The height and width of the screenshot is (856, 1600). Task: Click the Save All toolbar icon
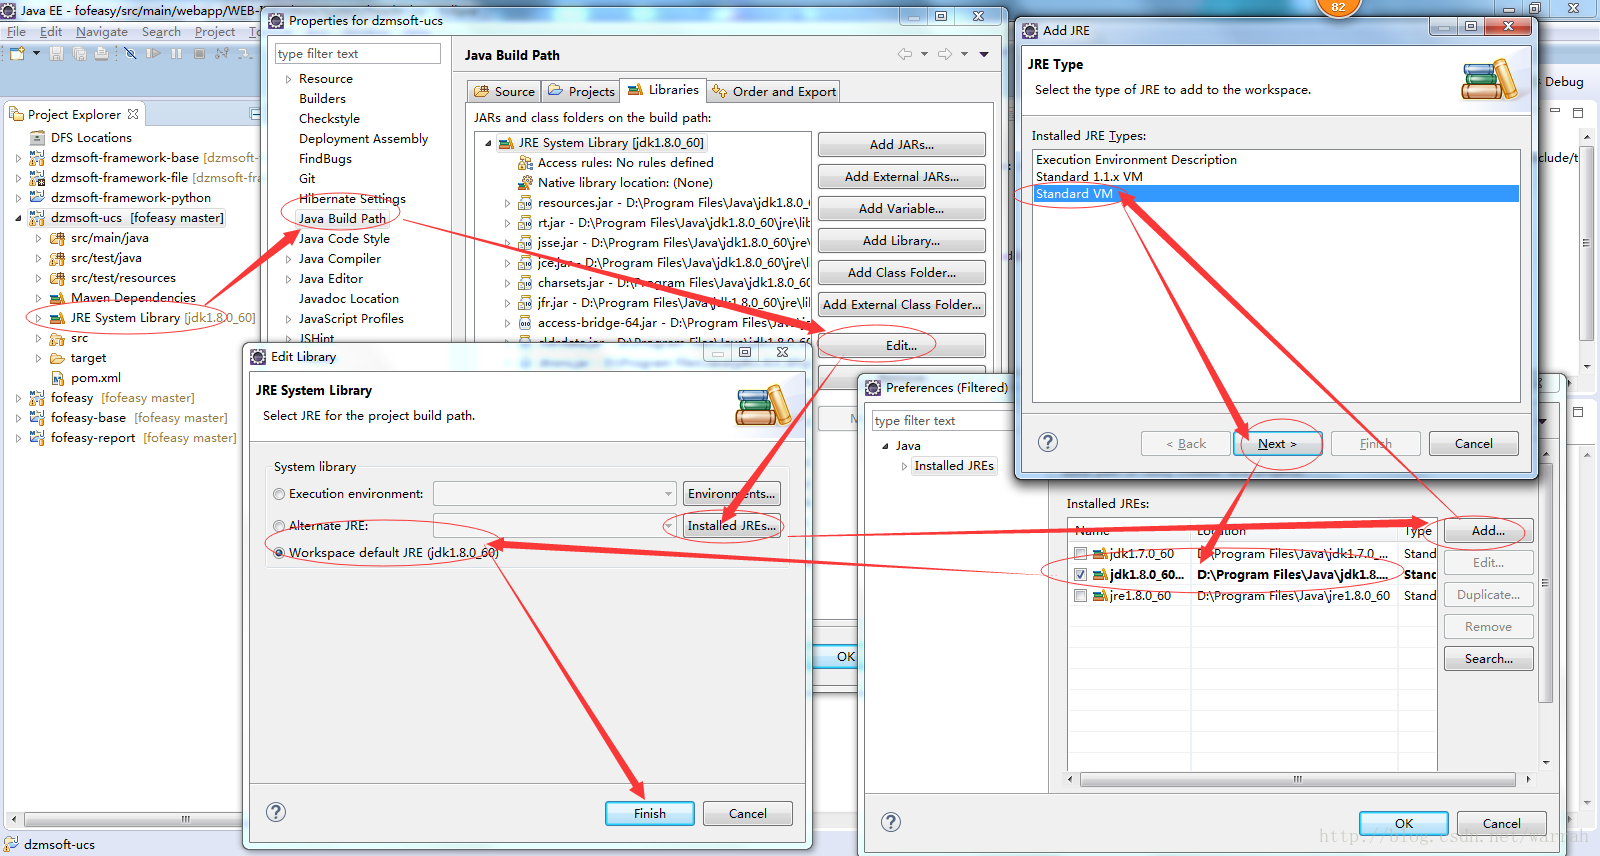[x=79, y=53]
